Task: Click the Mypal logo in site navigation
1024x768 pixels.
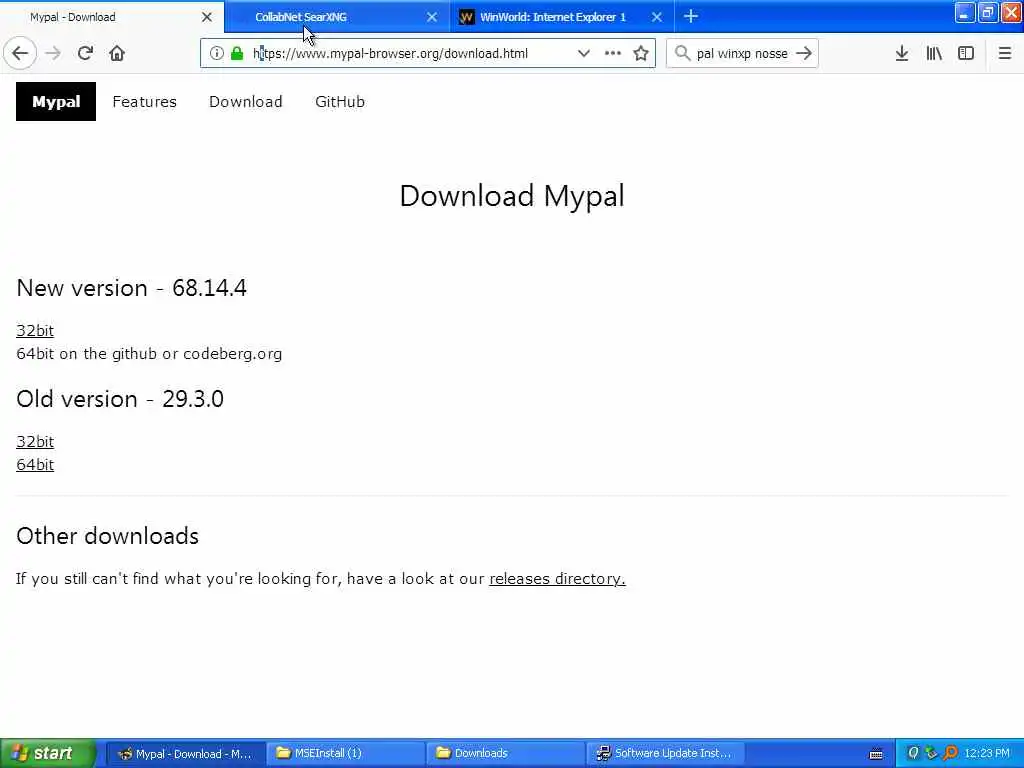Action: click(x=56, y=102)
